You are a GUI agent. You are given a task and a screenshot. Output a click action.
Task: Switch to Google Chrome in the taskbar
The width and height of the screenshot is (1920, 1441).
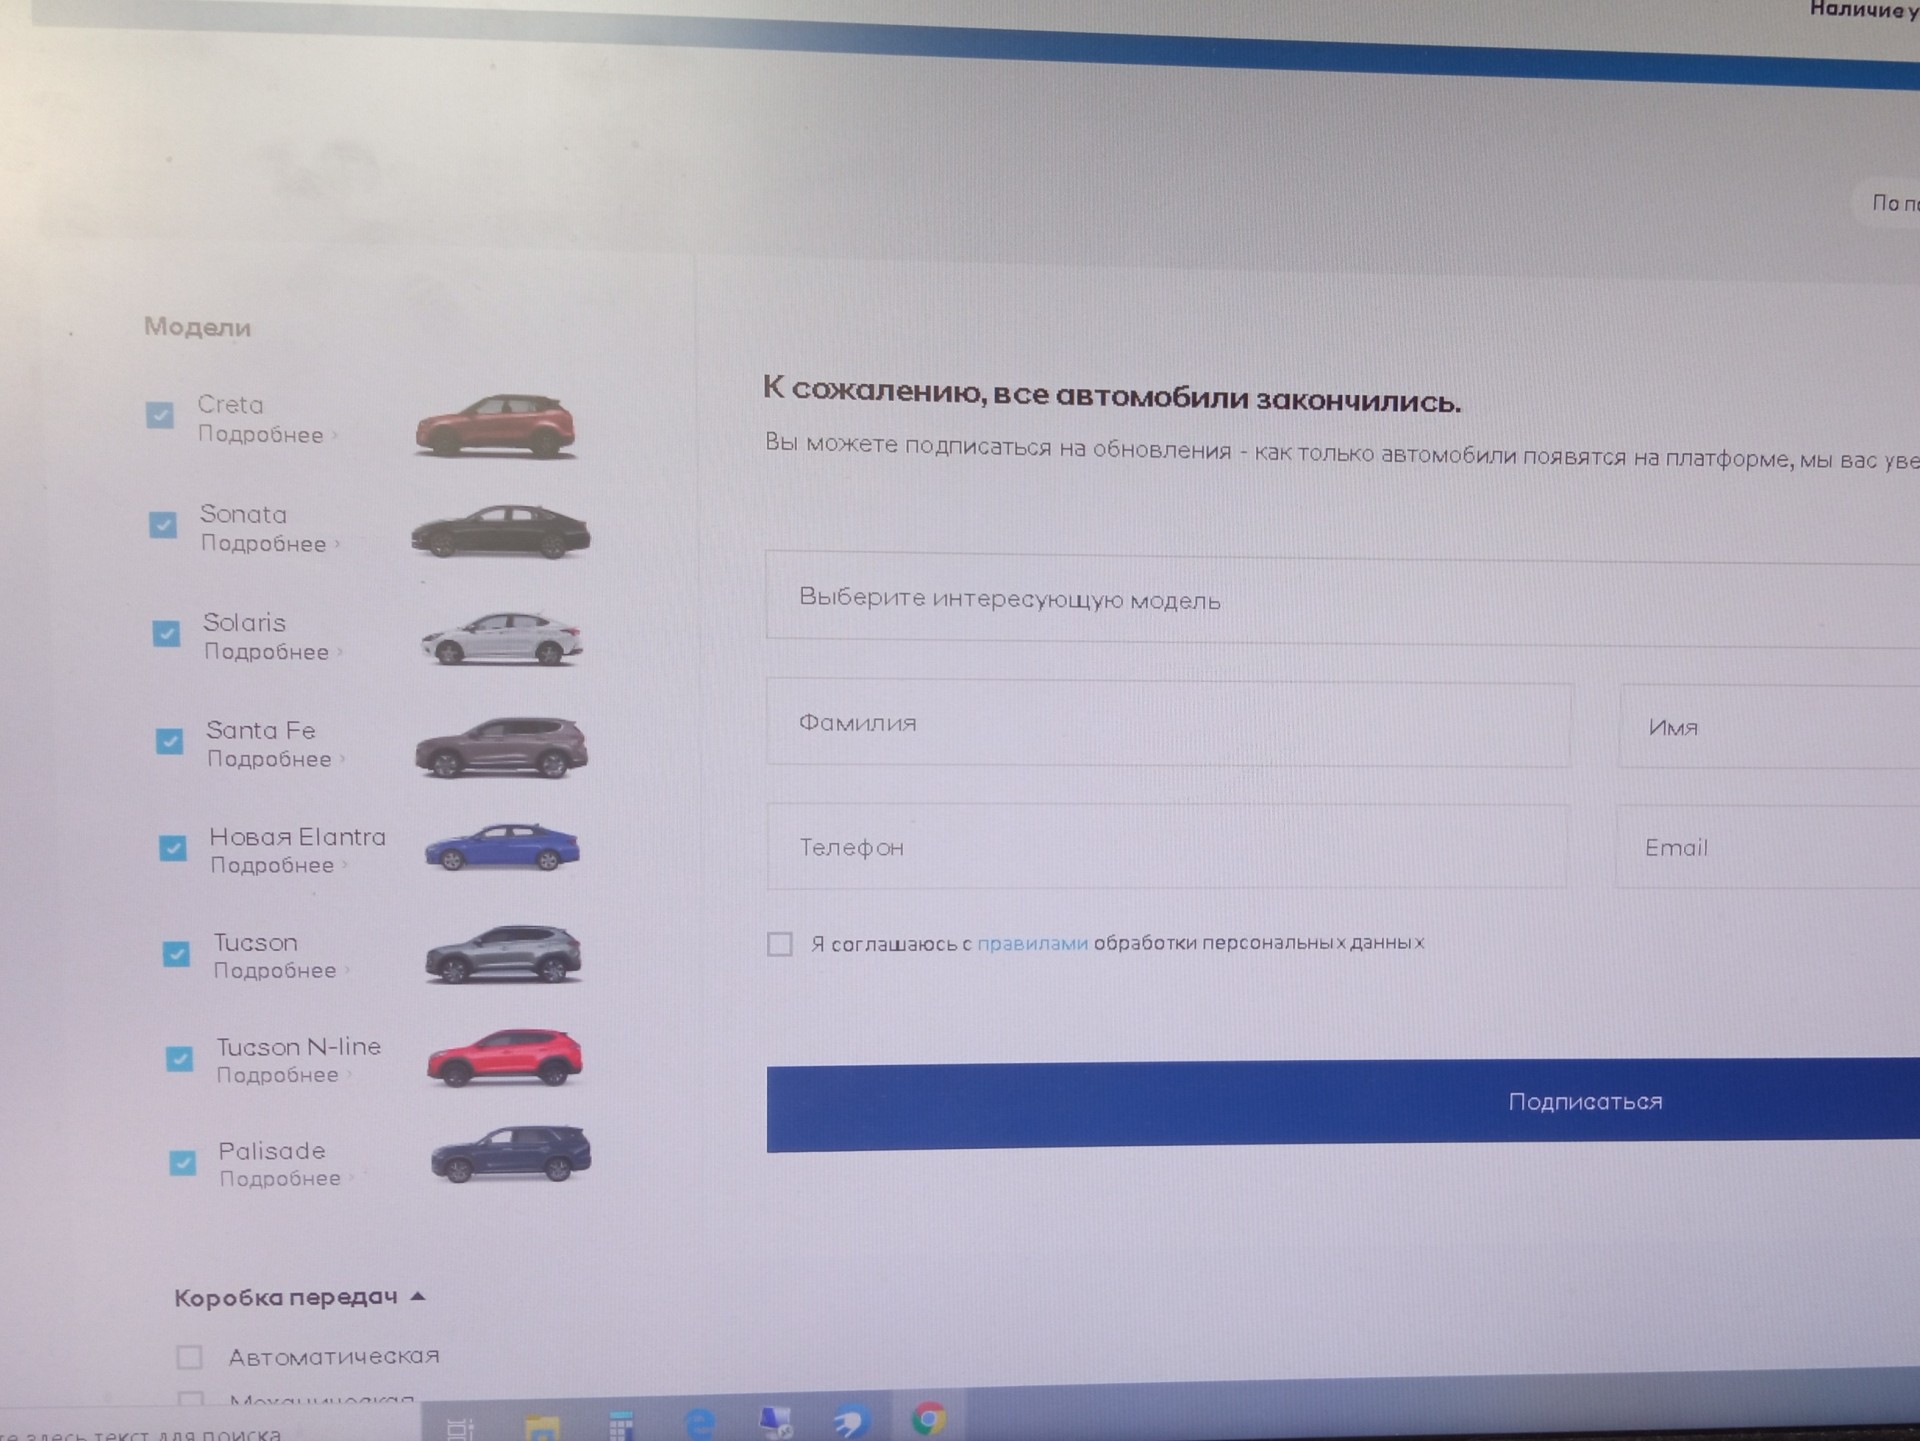tap(929, 1418)
